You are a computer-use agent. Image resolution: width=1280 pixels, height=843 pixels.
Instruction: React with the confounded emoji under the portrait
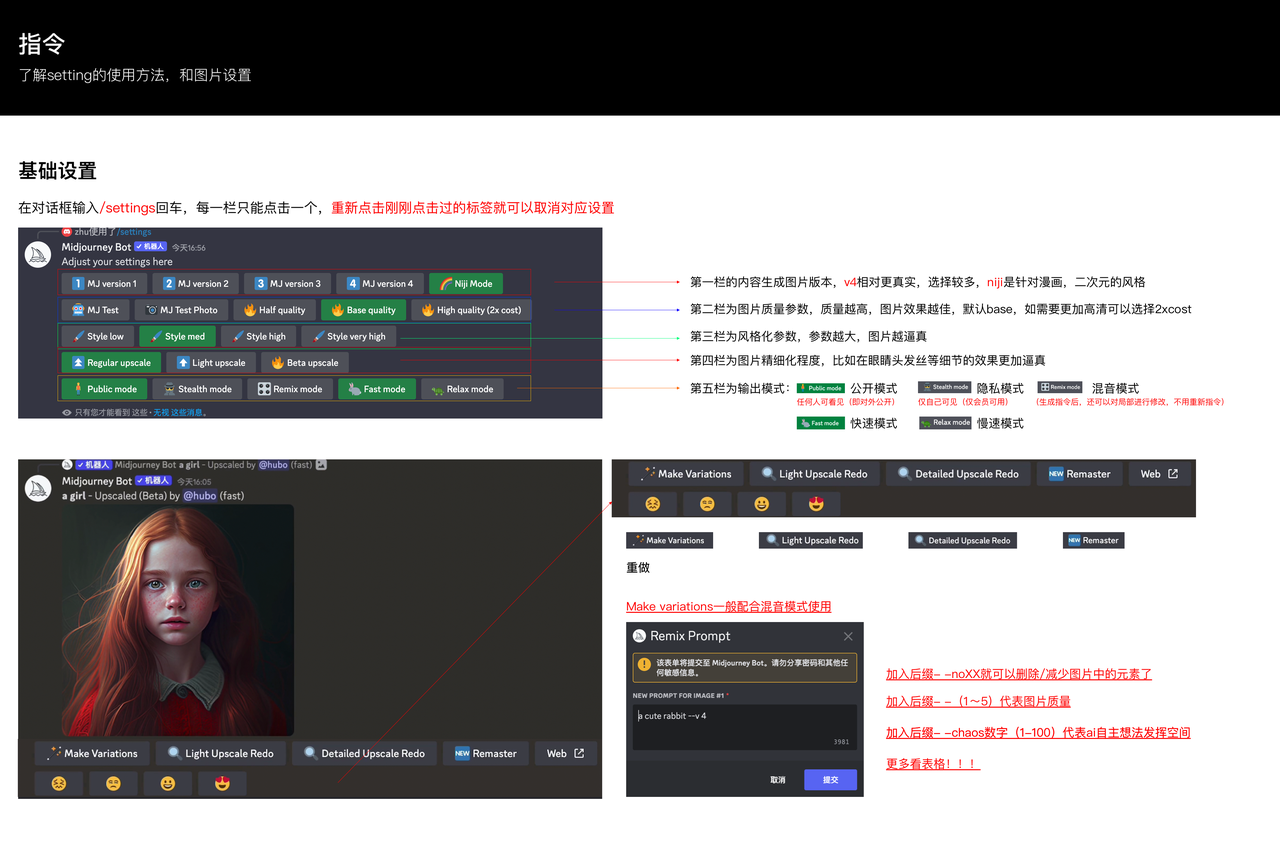pyautogui.click(x=58, y=783)
